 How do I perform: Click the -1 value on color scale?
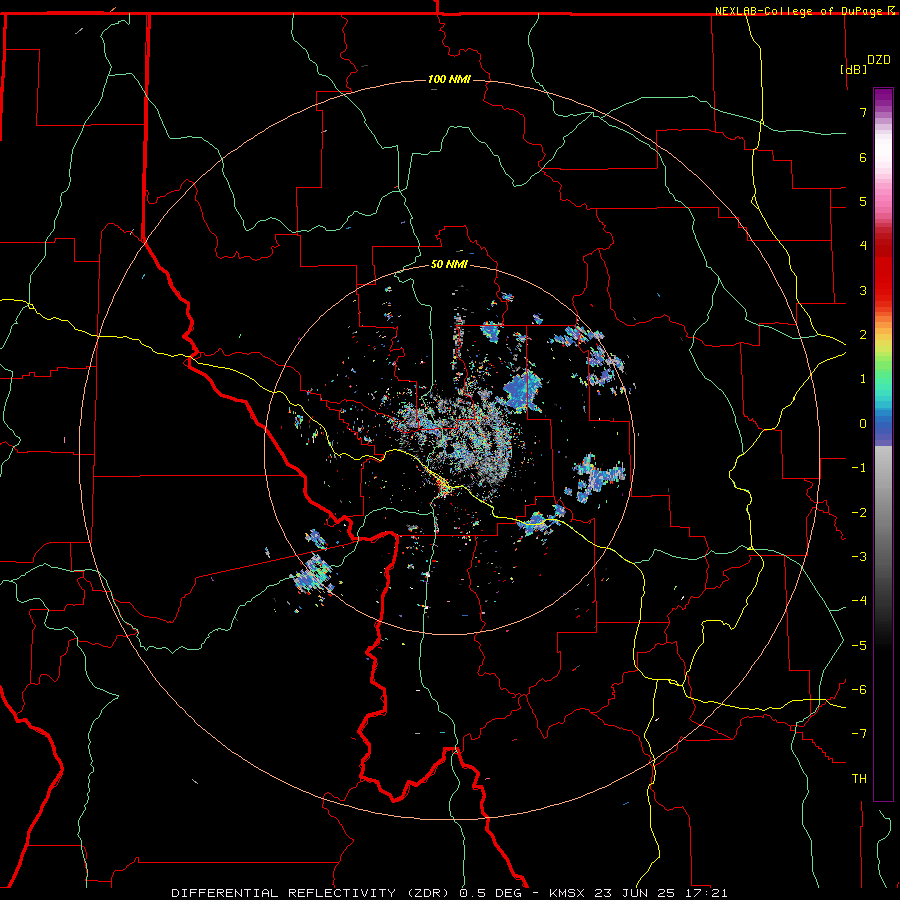859,468
